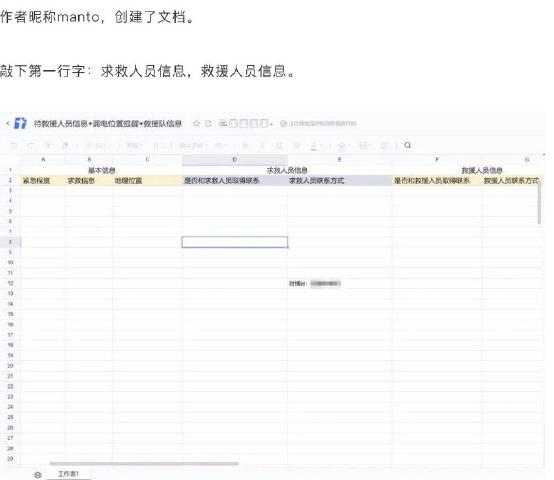
Task: Select column F header
Action: click(437, 160)
